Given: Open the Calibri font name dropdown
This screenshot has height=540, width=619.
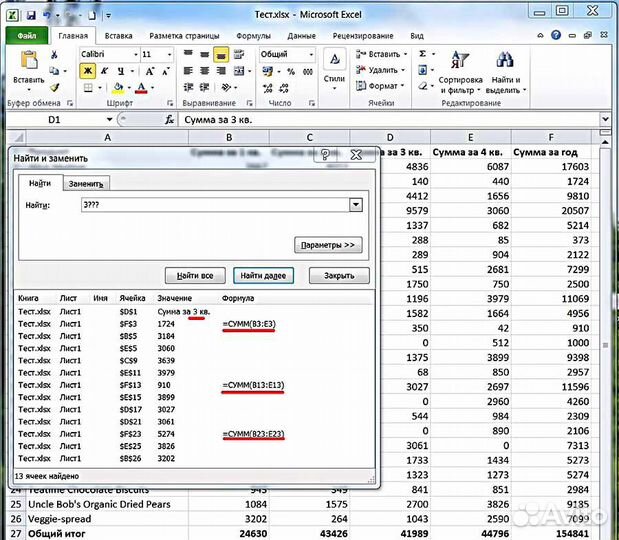Looking at the screenshot, I should (x=136, y=54).
